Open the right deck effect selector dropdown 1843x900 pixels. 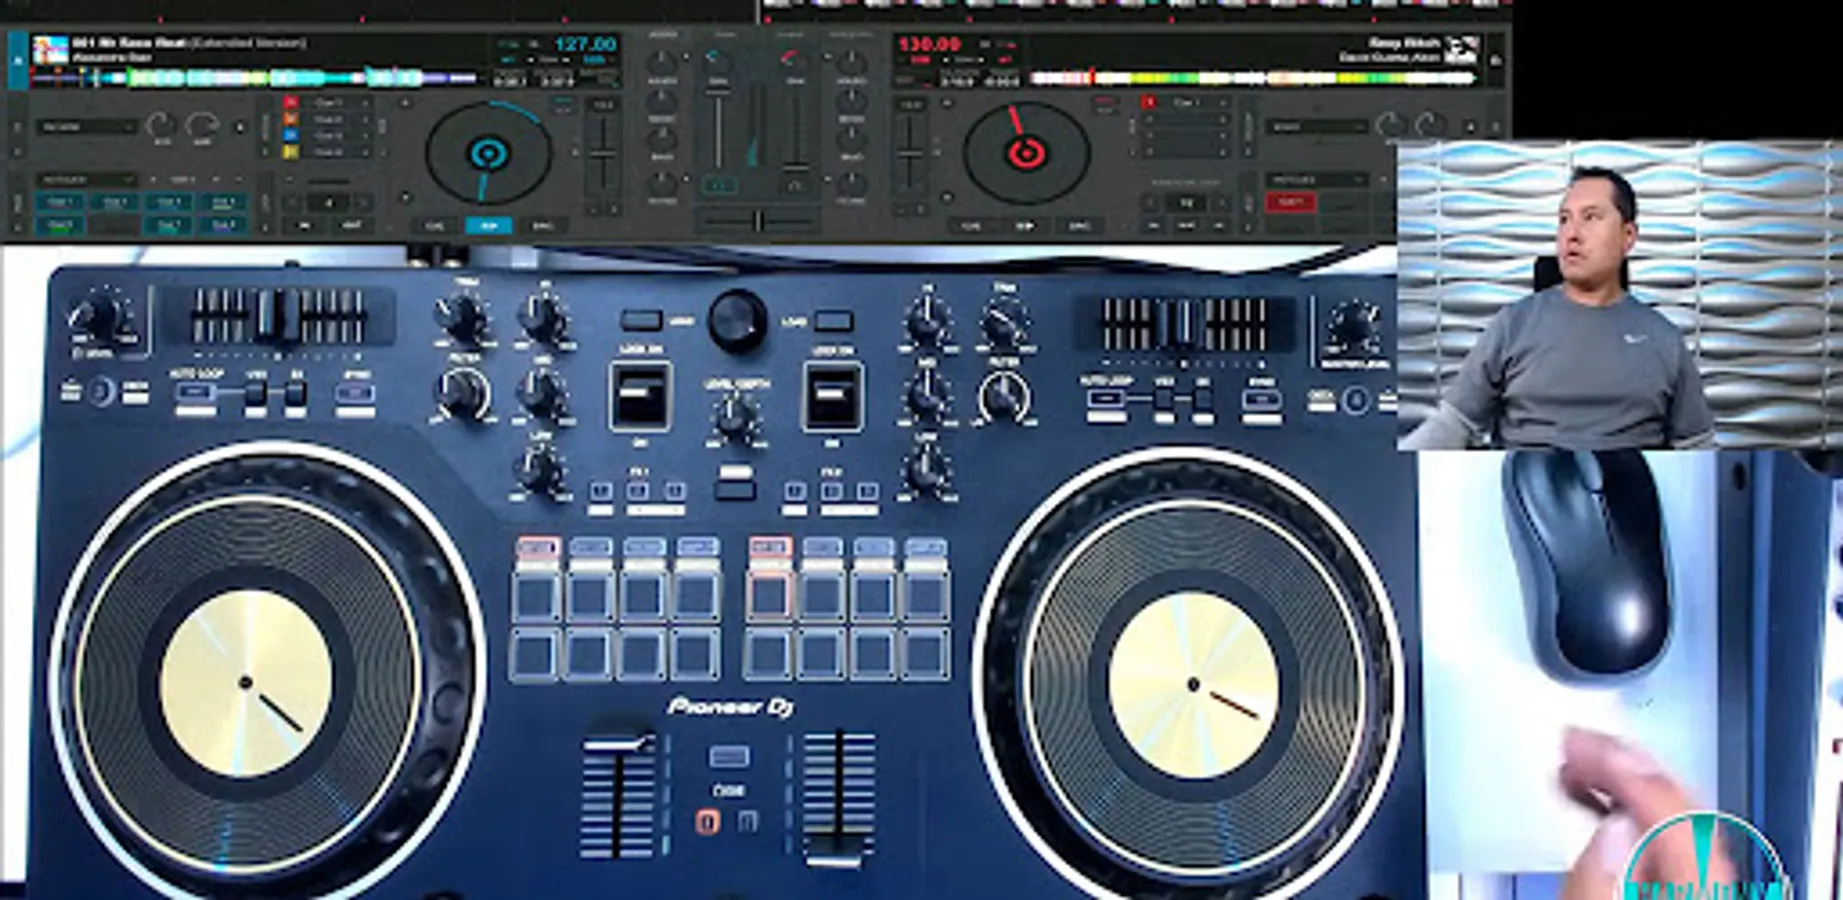point(1316,127)
